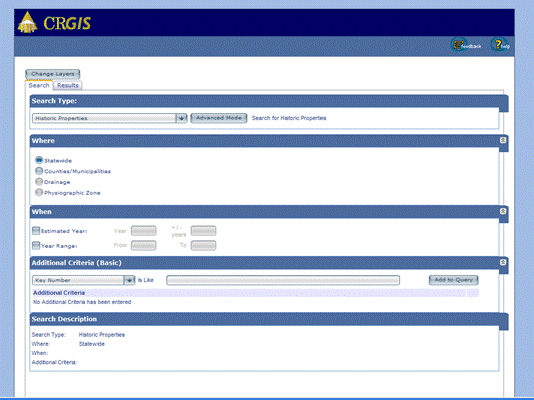Open the Key Number criteria dropdown

point(84,280)
